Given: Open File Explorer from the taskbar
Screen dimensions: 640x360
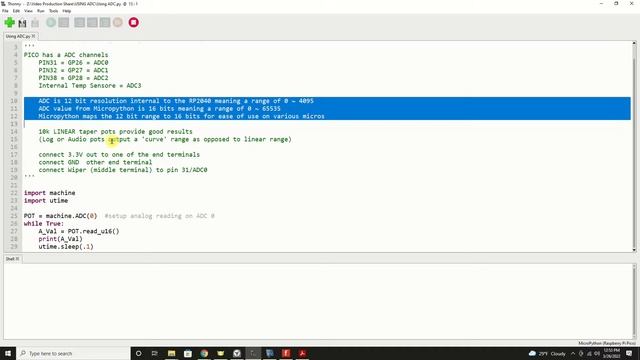Looking at the screenshot, I should (171, 353).
